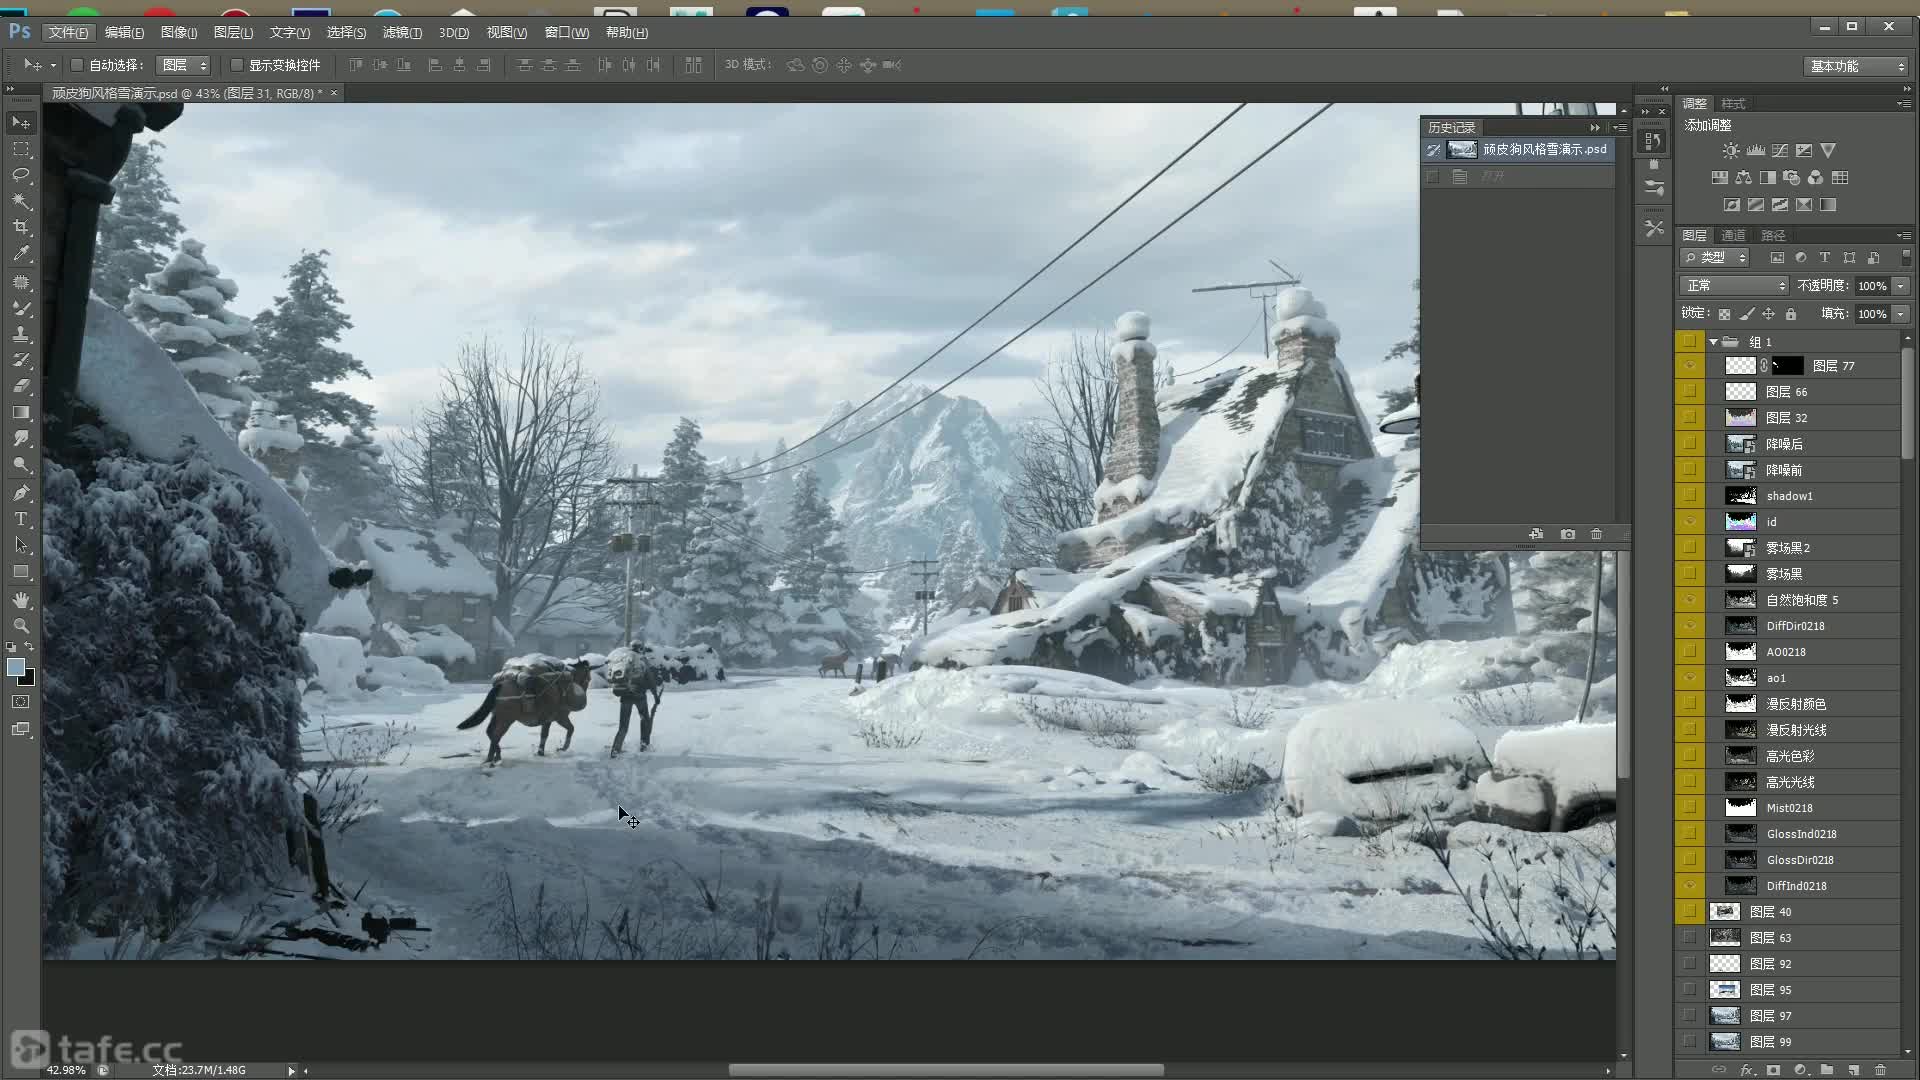Switch to the 路径 paths tab
This screenshot has height=1080, width=1920.
pos(1773,236)
